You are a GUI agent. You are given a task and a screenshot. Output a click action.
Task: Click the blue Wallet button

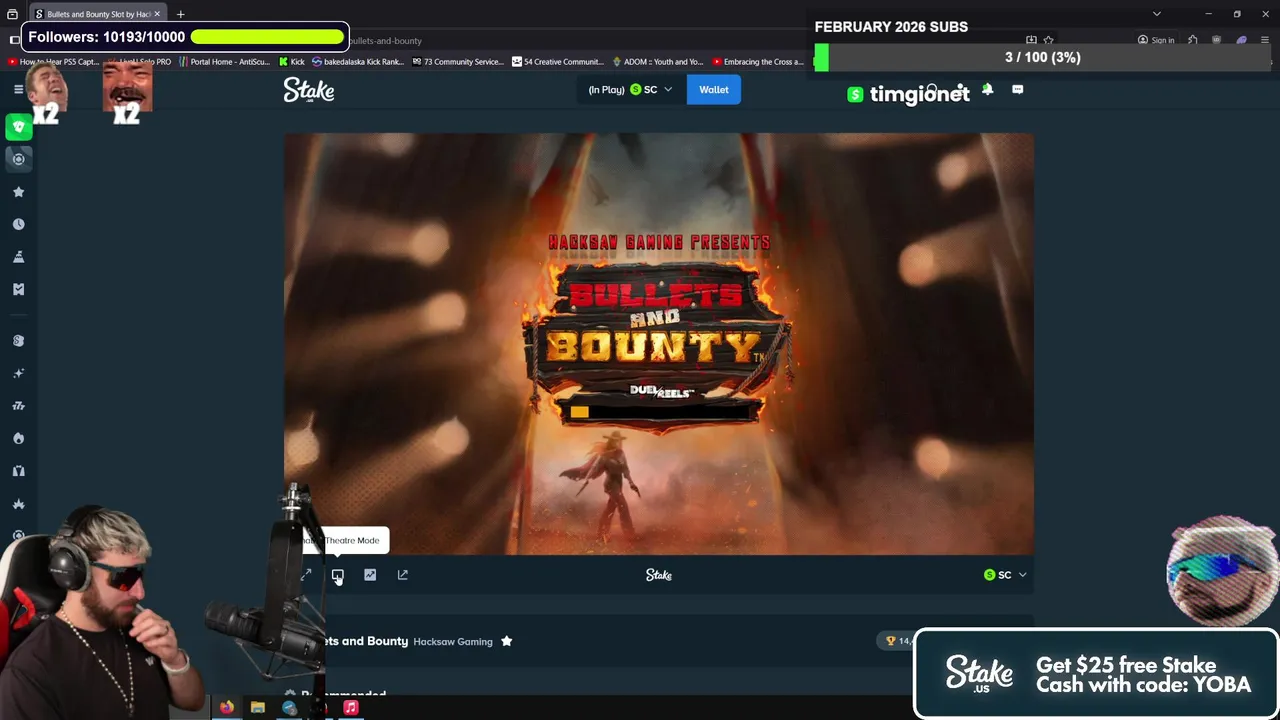pyautogui.click(x=714, y=90)
